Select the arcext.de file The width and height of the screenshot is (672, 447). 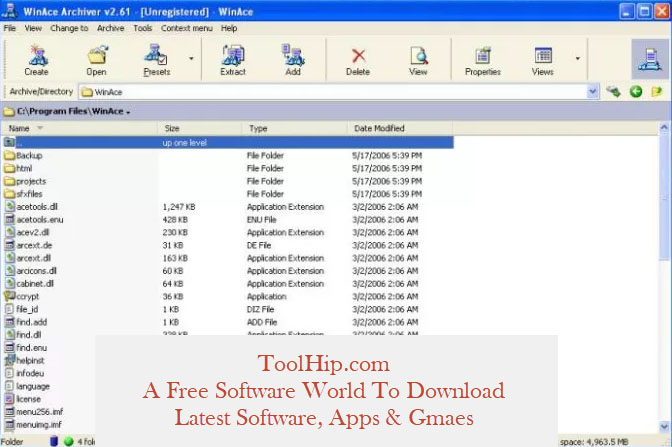click(x=34, y=245)
